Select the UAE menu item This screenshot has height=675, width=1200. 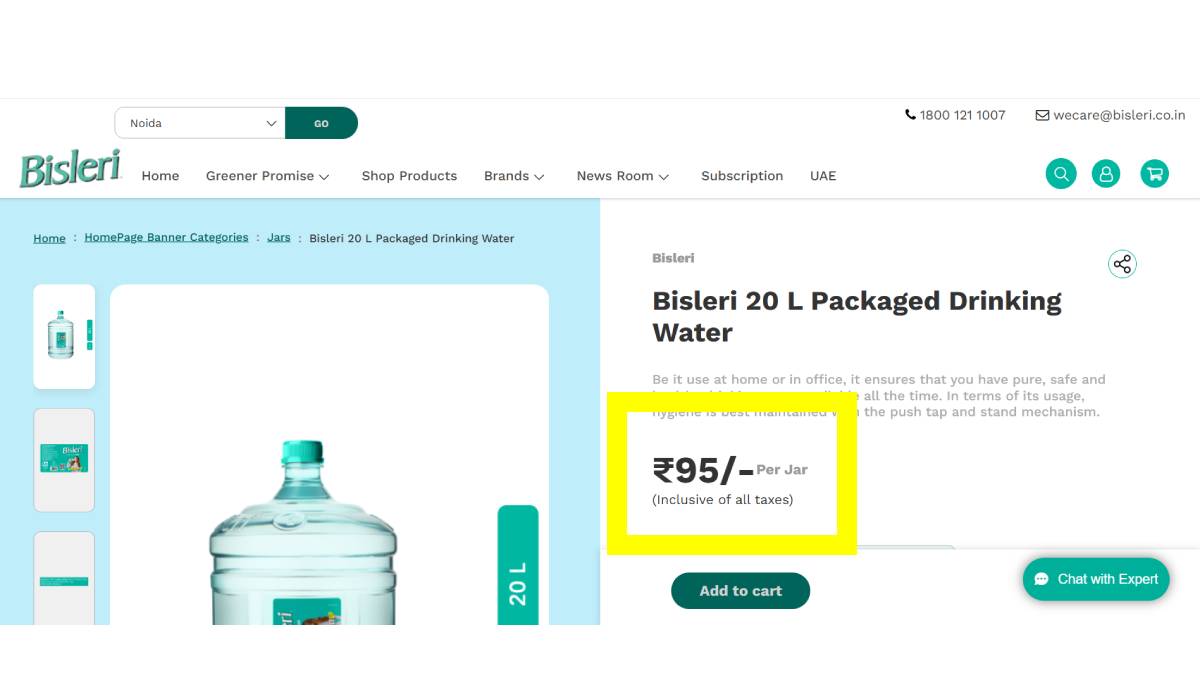coord(823,176)
